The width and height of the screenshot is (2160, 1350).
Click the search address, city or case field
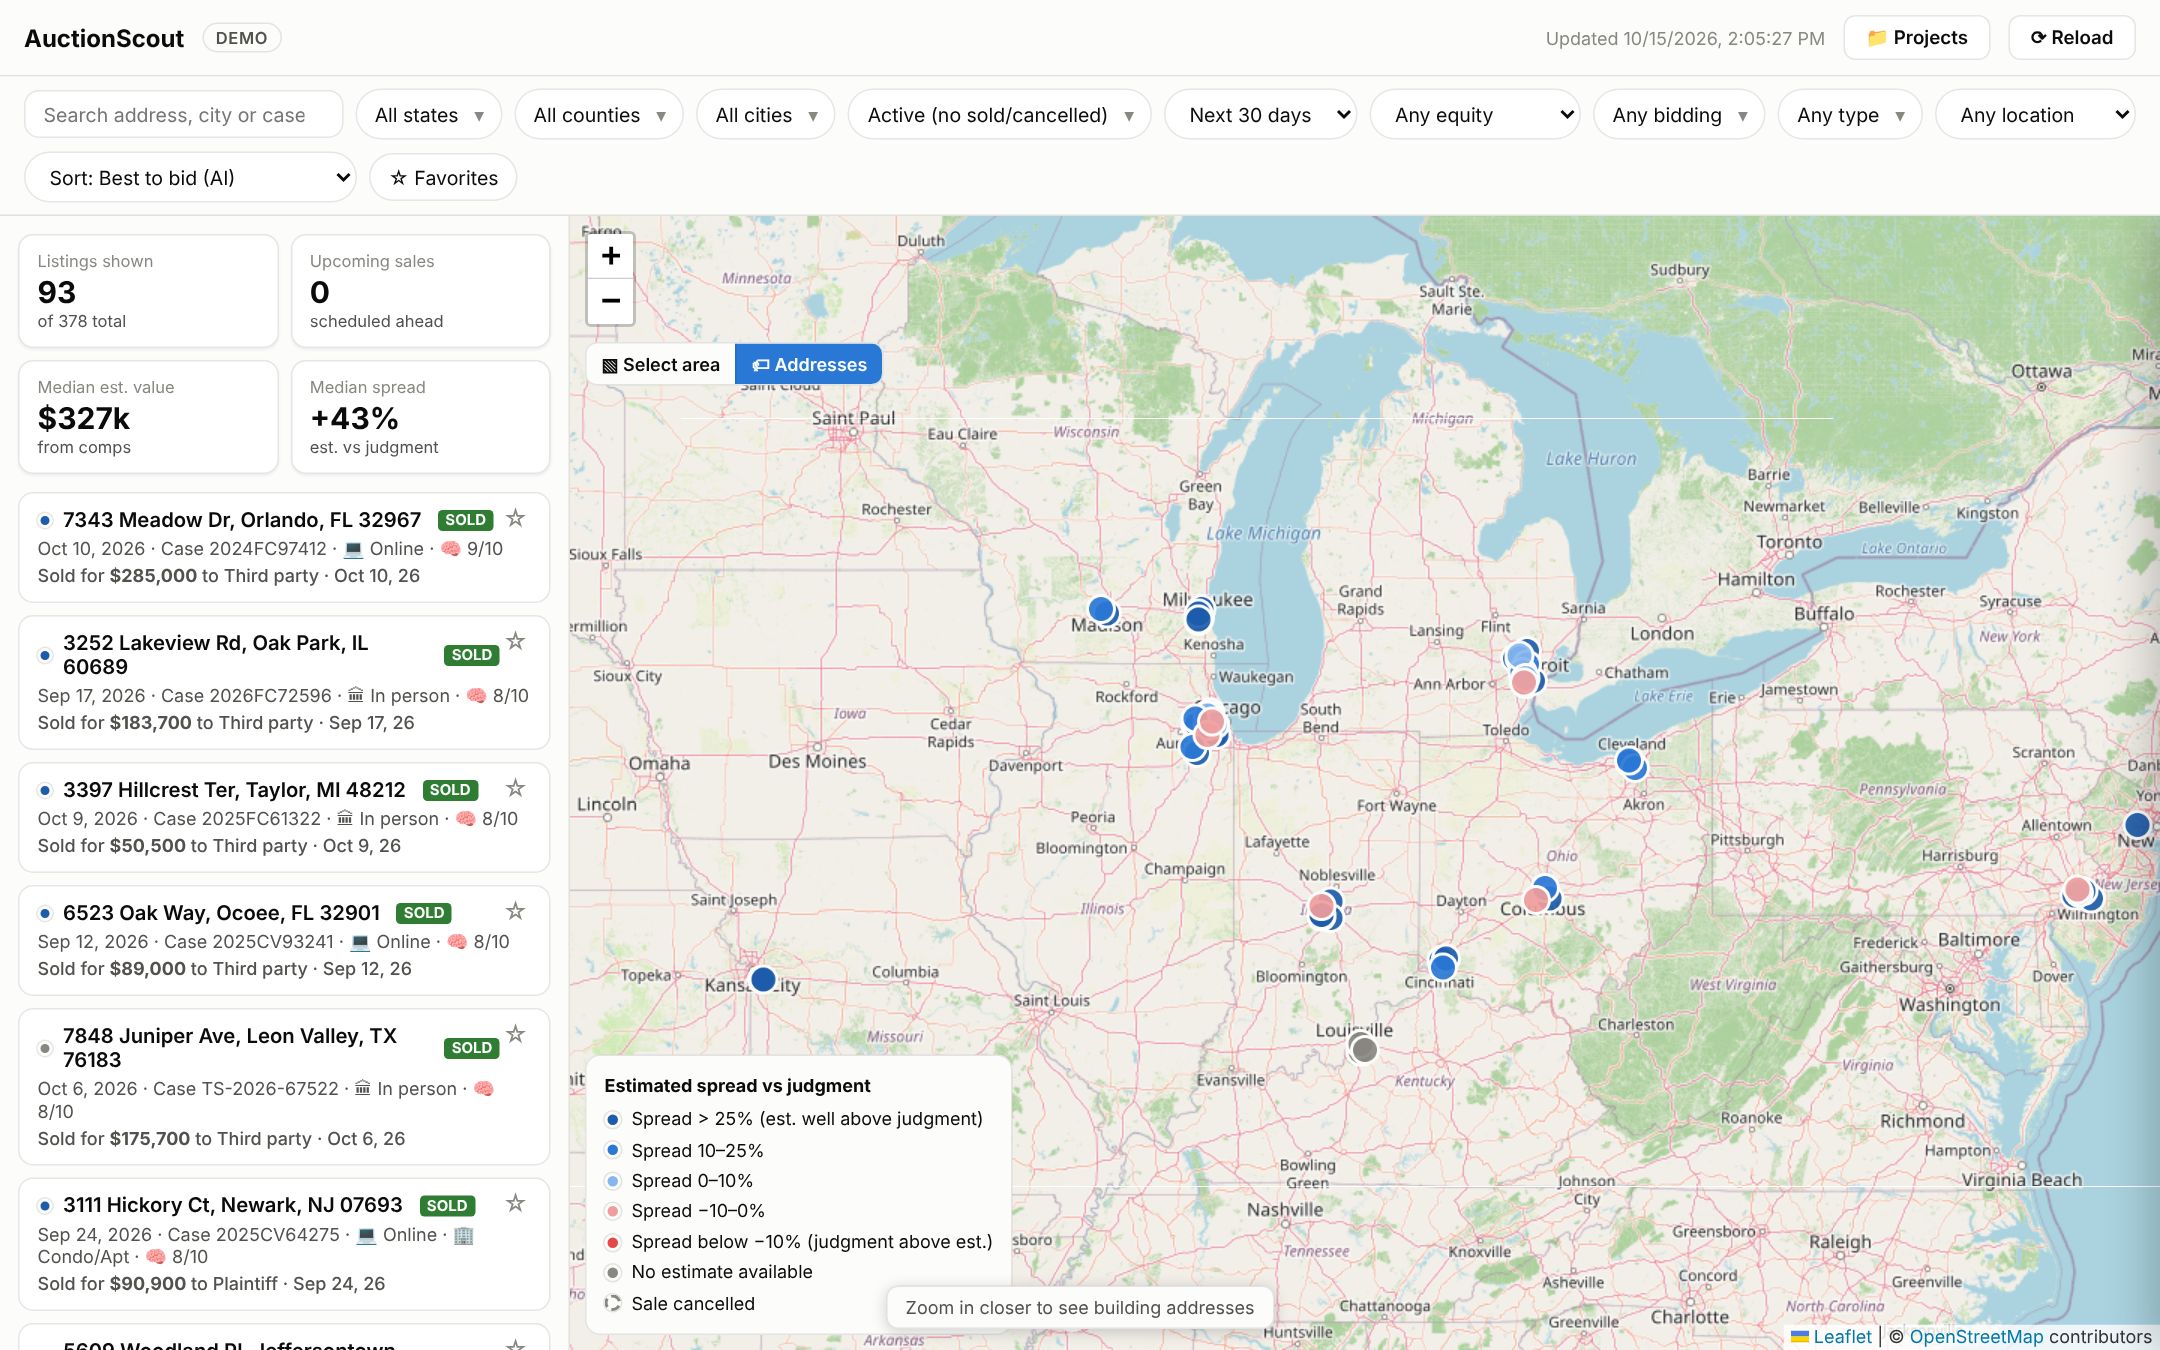(x=184, y=115)
